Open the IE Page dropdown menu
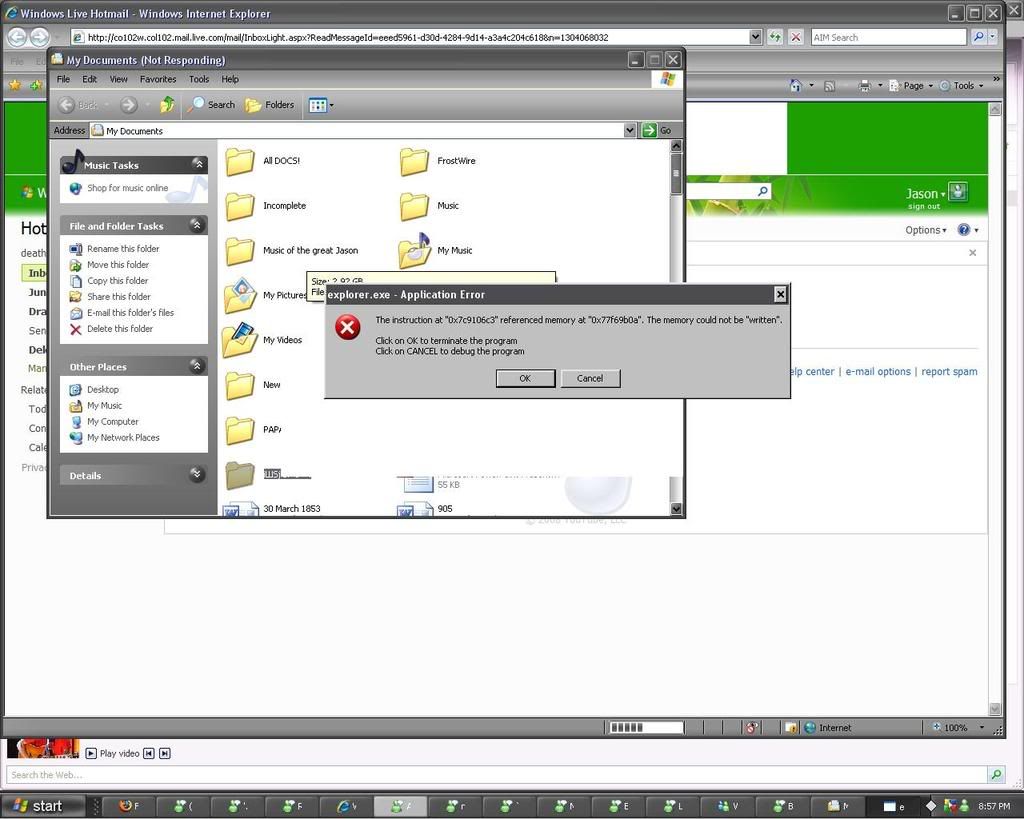This screenshot has height=819, width=1024. (912, 86)
